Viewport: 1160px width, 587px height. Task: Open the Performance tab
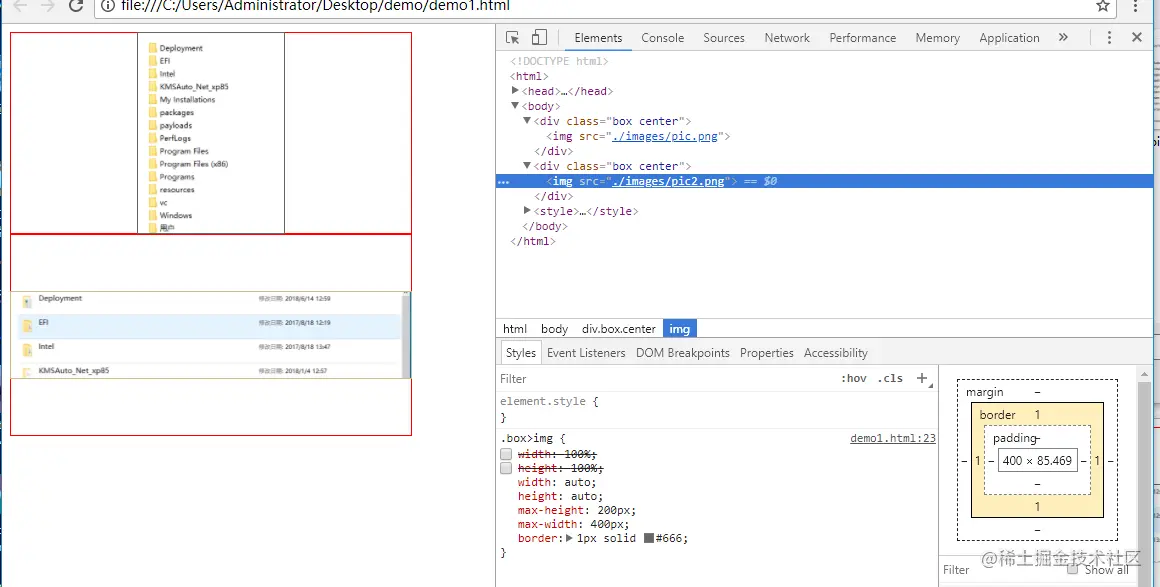863,38
